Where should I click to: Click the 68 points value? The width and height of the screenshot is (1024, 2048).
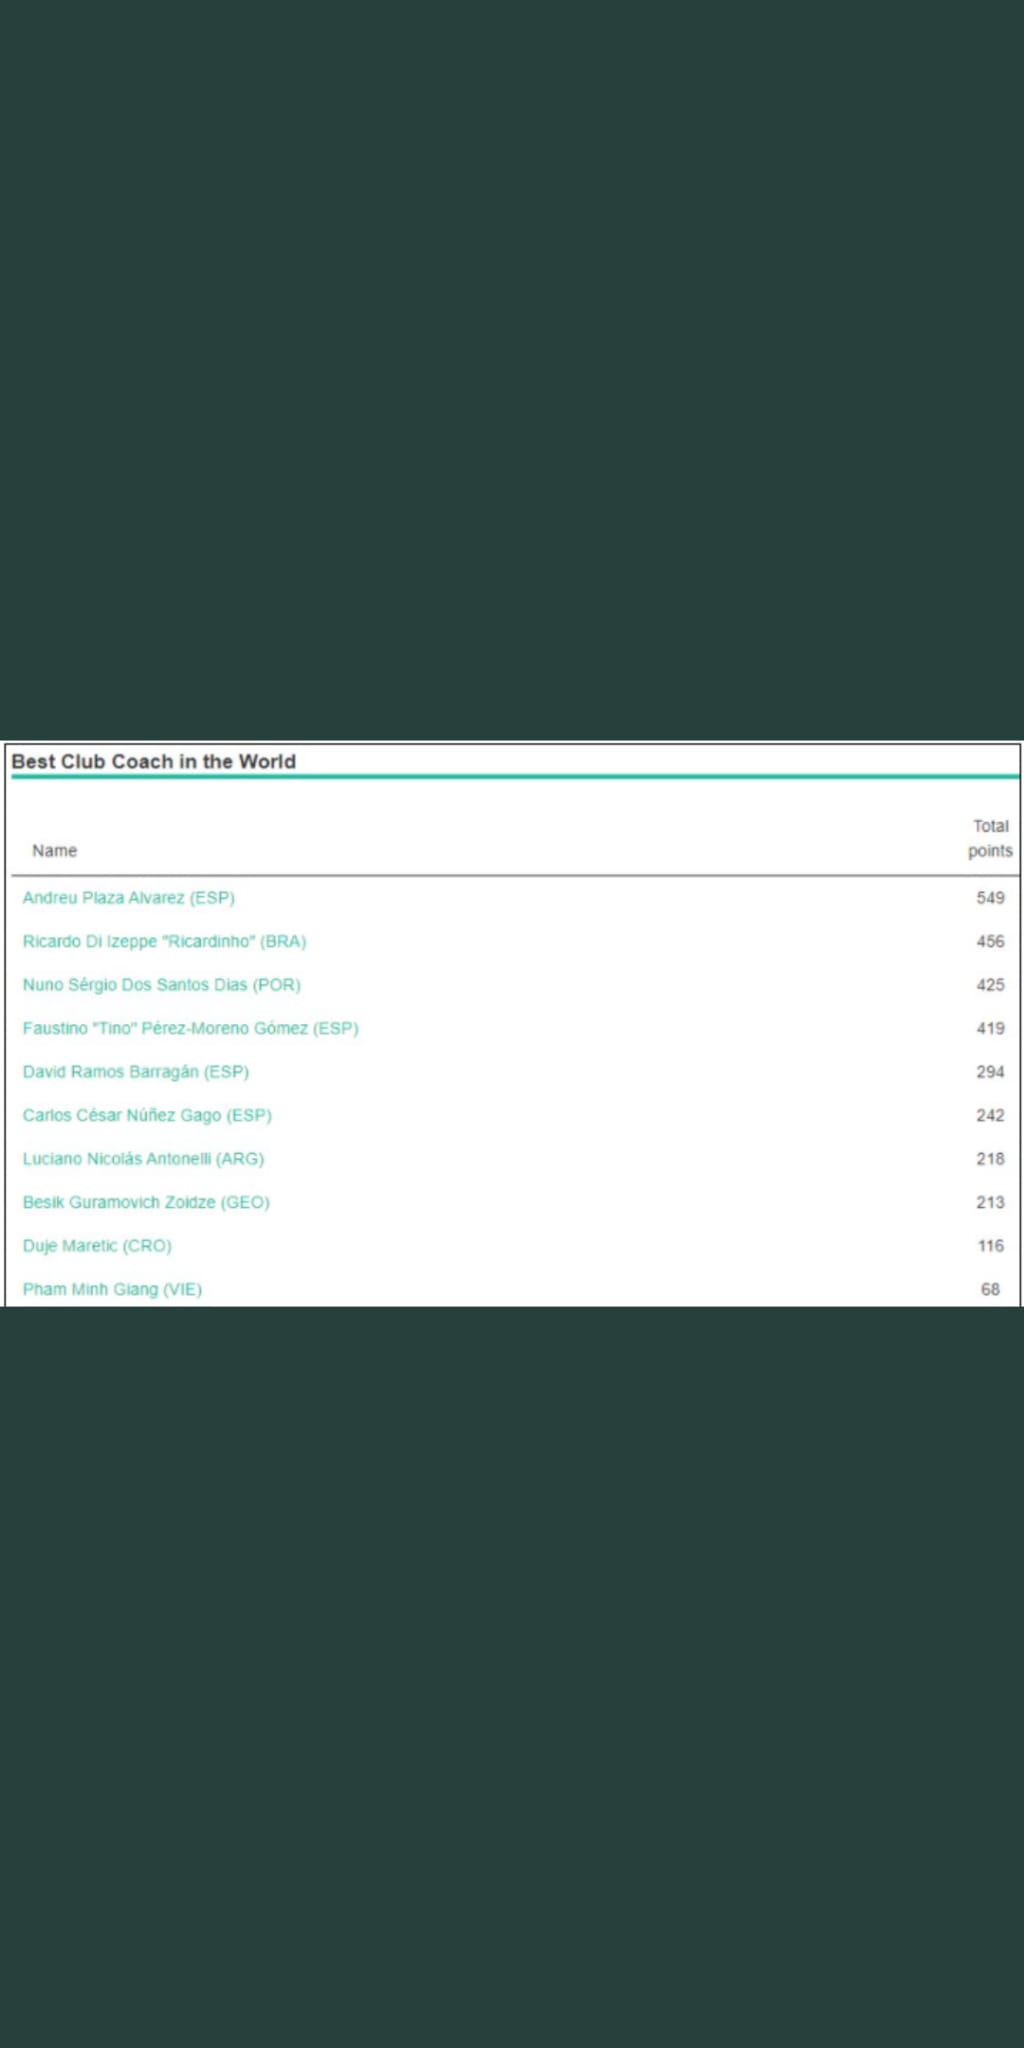[990, 1289]
